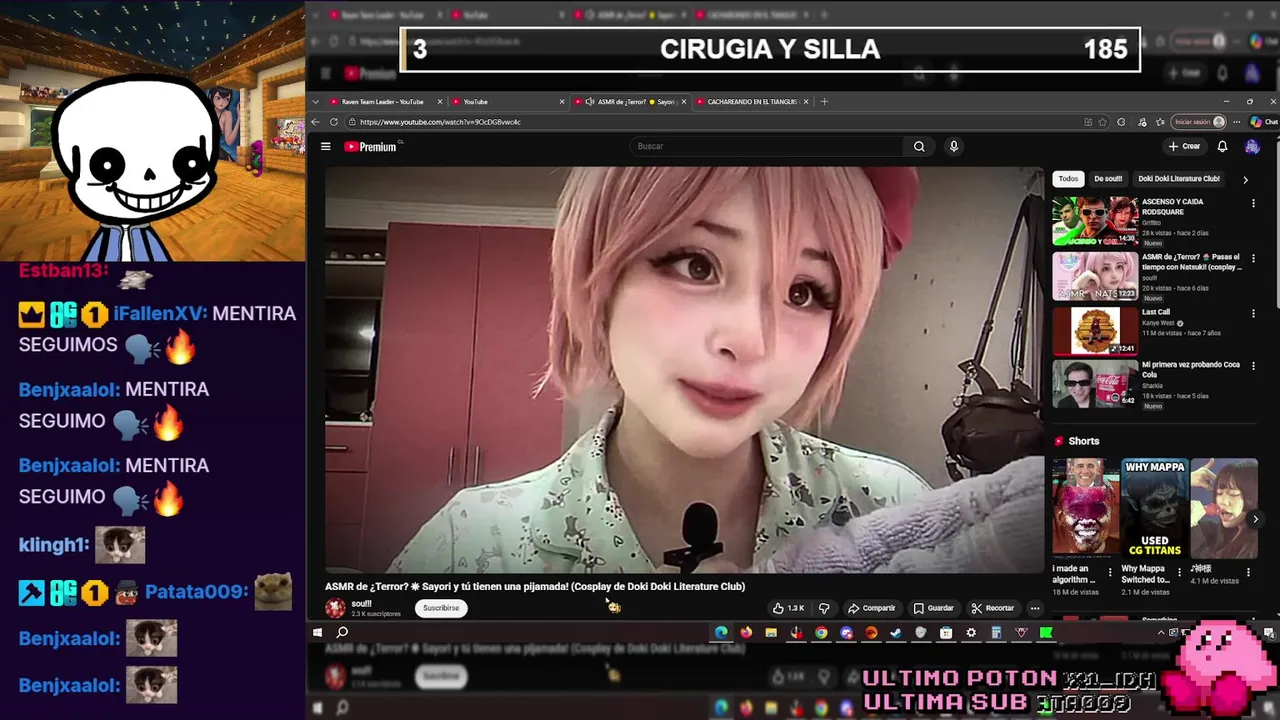Show more filter chips with right arrow
This screenshot has width=1280, height=720.
(1245, 180)
